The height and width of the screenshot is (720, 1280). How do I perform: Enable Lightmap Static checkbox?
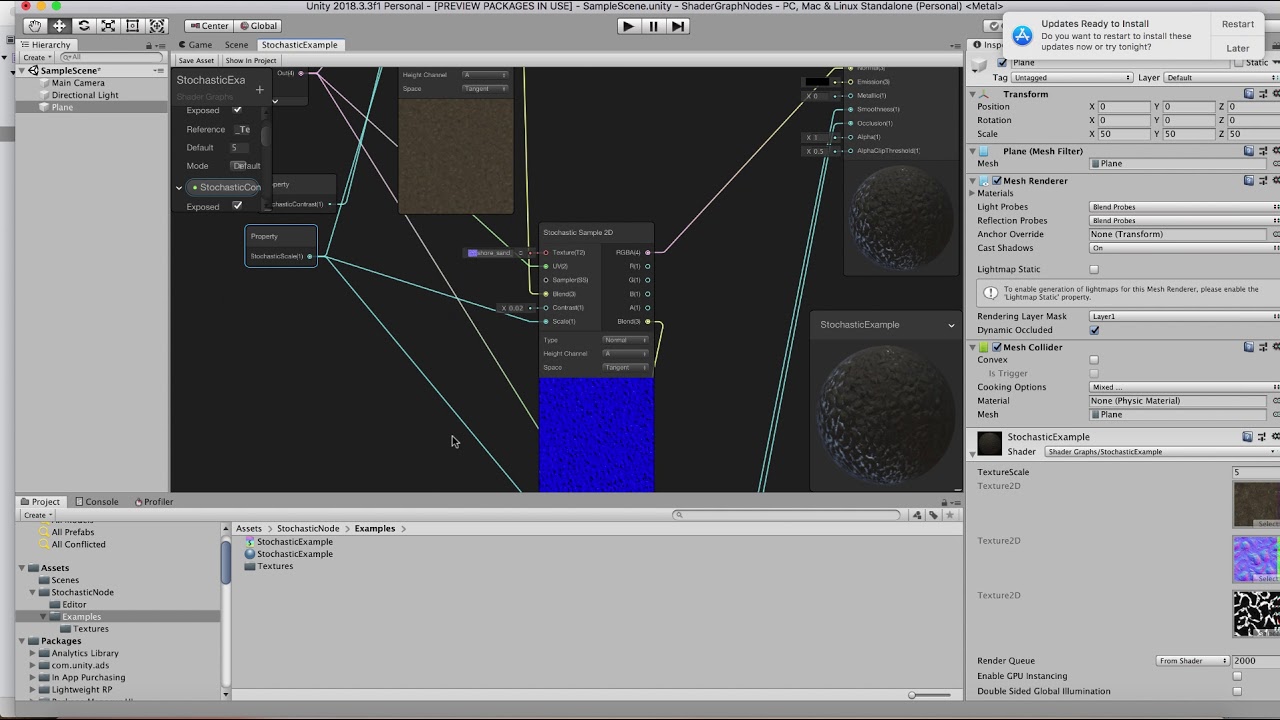click(x=1094, y=269)
